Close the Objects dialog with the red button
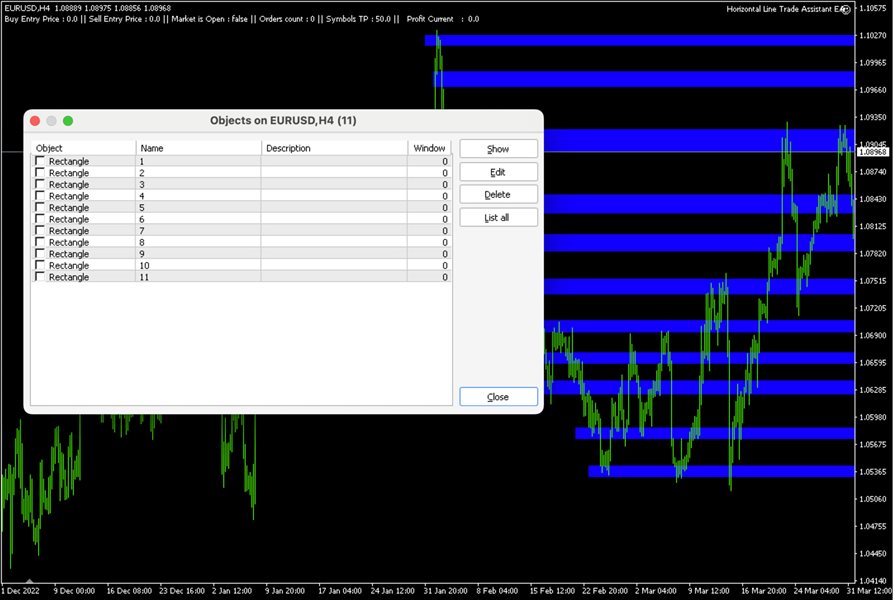 pos(35,121)
